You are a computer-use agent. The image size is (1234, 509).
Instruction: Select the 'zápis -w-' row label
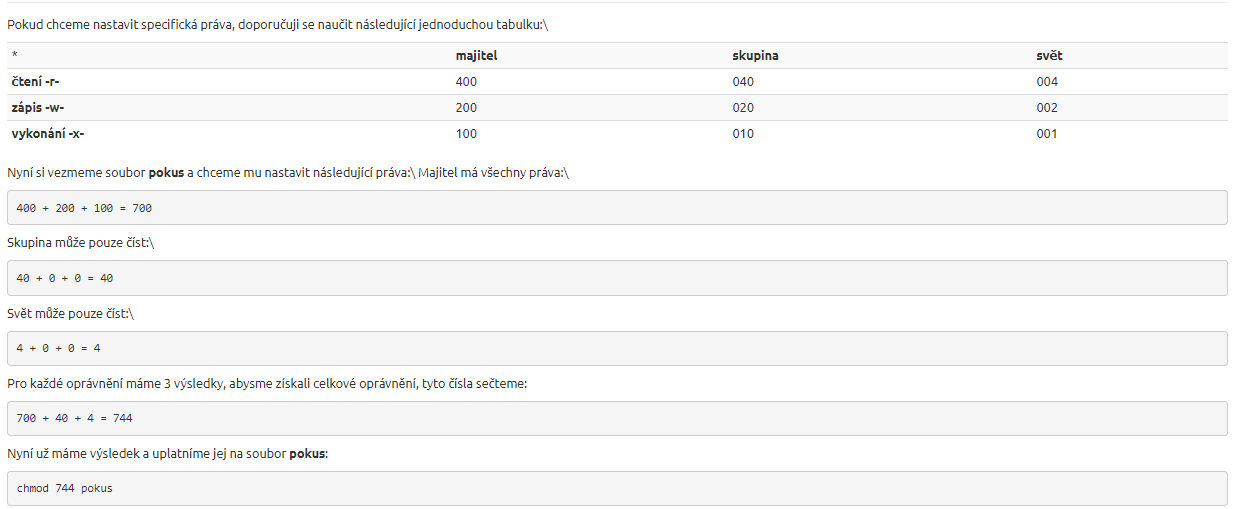(x=38, y=108)
